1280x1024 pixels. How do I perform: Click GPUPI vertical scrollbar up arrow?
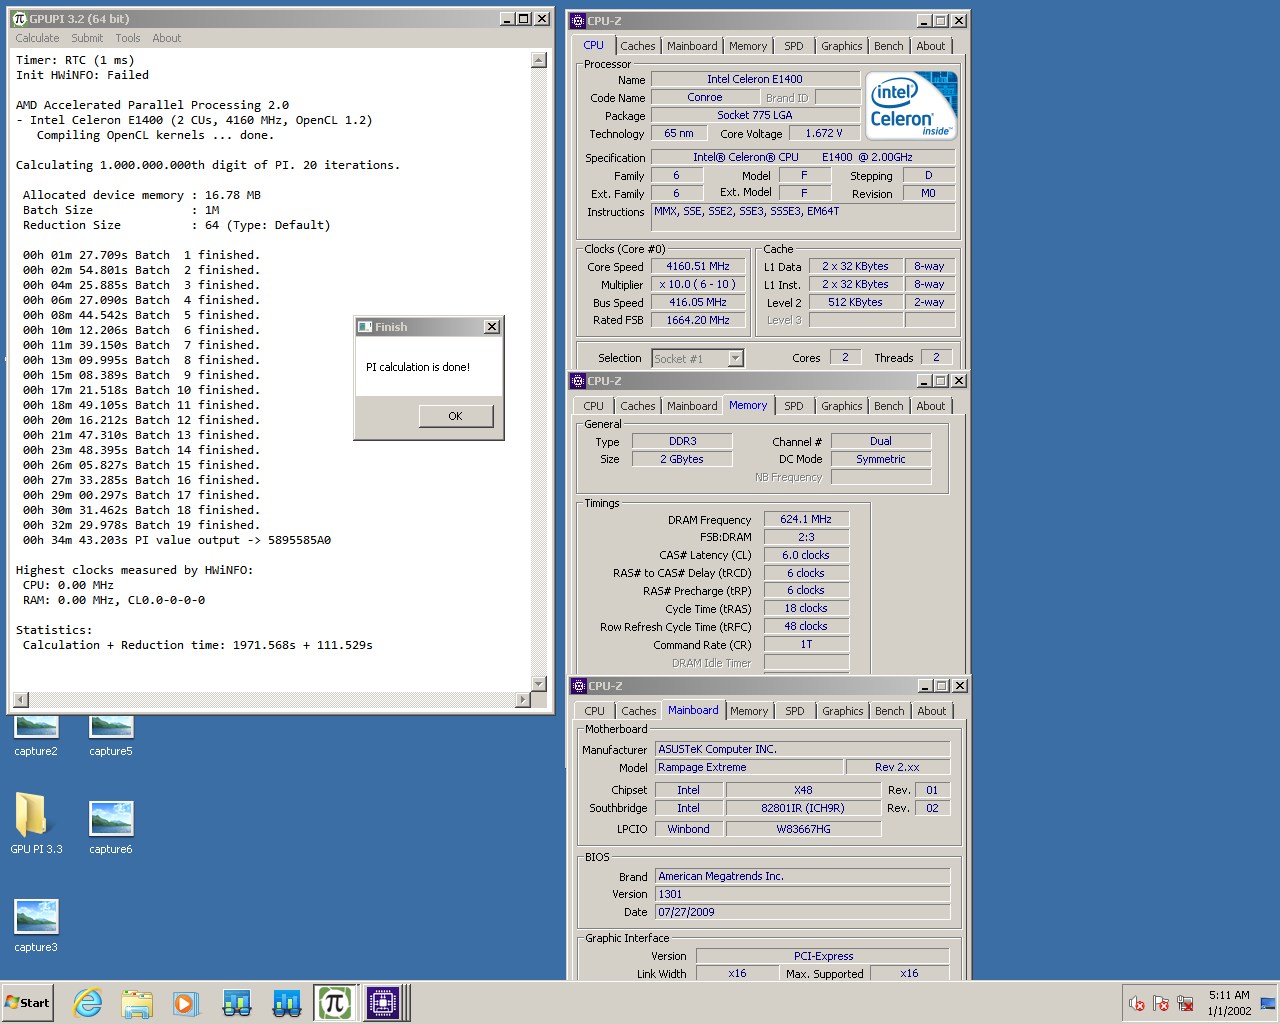539,60
